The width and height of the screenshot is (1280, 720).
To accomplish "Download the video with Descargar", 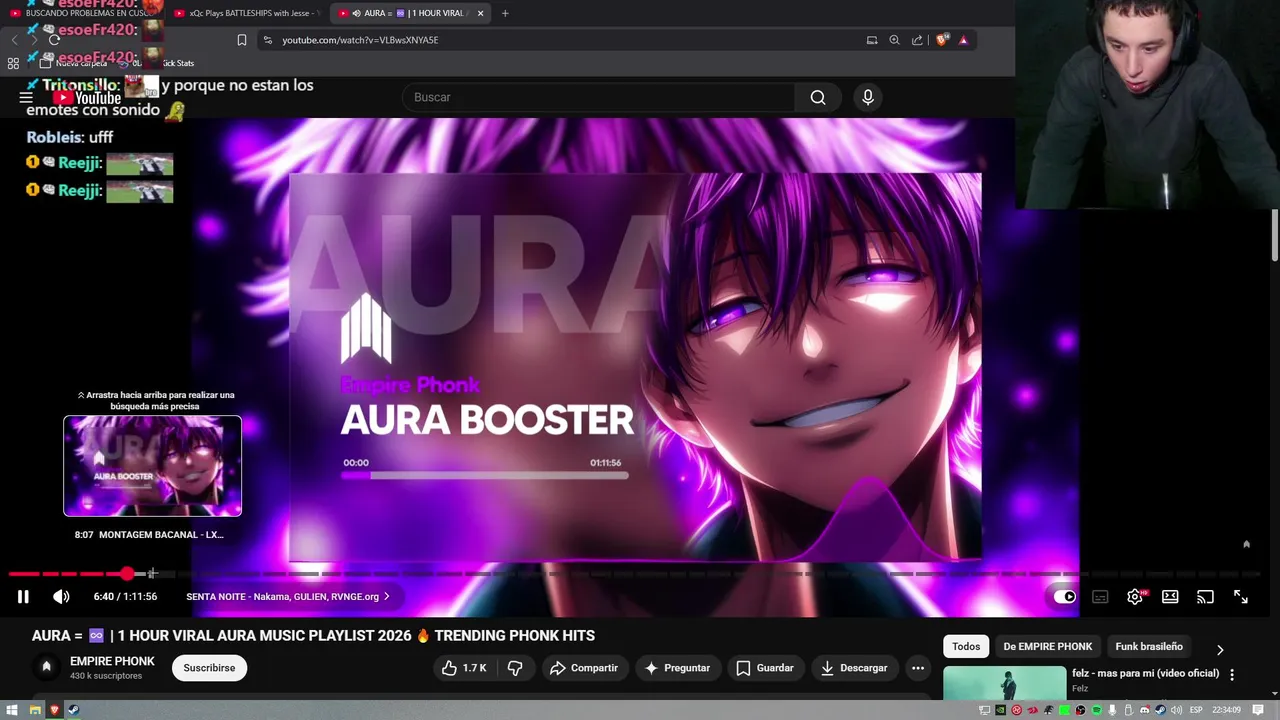I will [x=854, y=668].
